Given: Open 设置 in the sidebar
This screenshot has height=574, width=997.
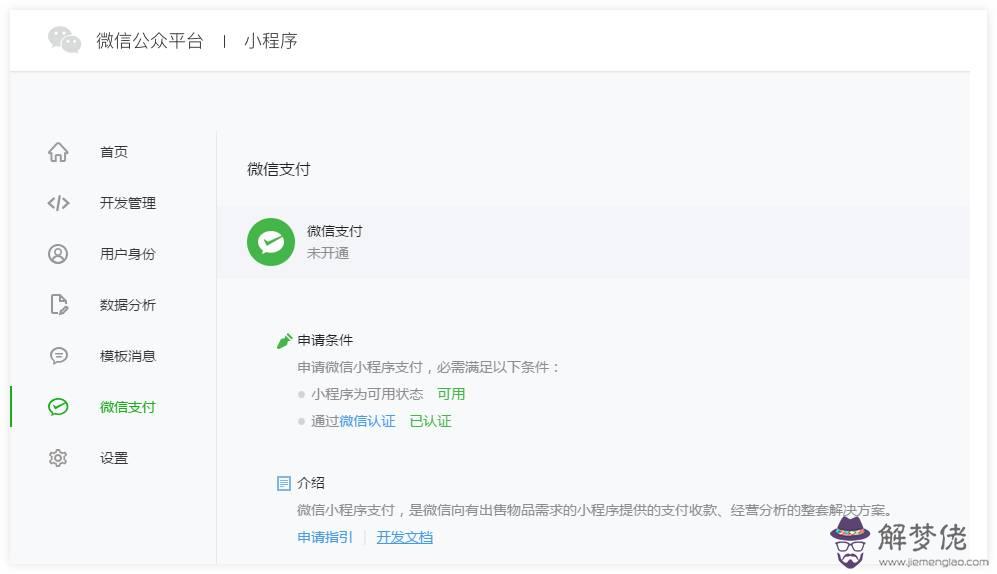Looking at the screenshot, I should pos(114,458).
